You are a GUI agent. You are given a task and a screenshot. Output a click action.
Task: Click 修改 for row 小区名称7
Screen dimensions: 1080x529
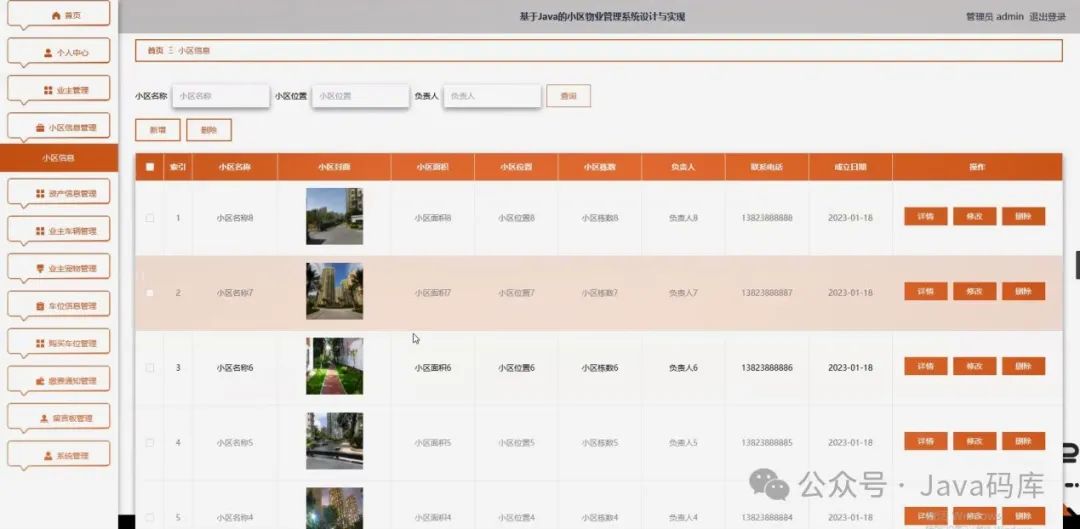pyautogui.click(x=975, y=291)
